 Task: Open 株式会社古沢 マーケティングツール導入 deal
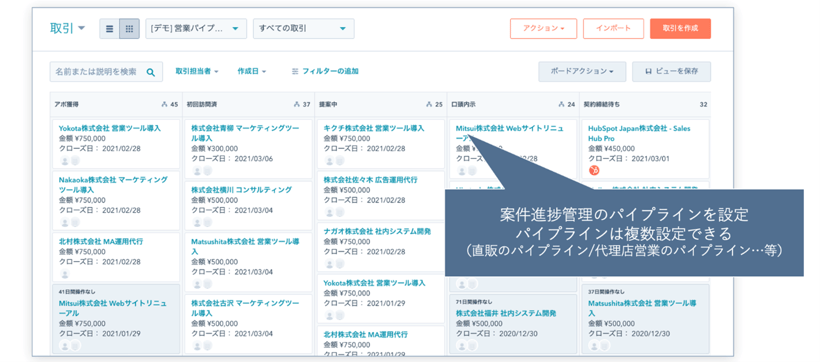(245, 308)
